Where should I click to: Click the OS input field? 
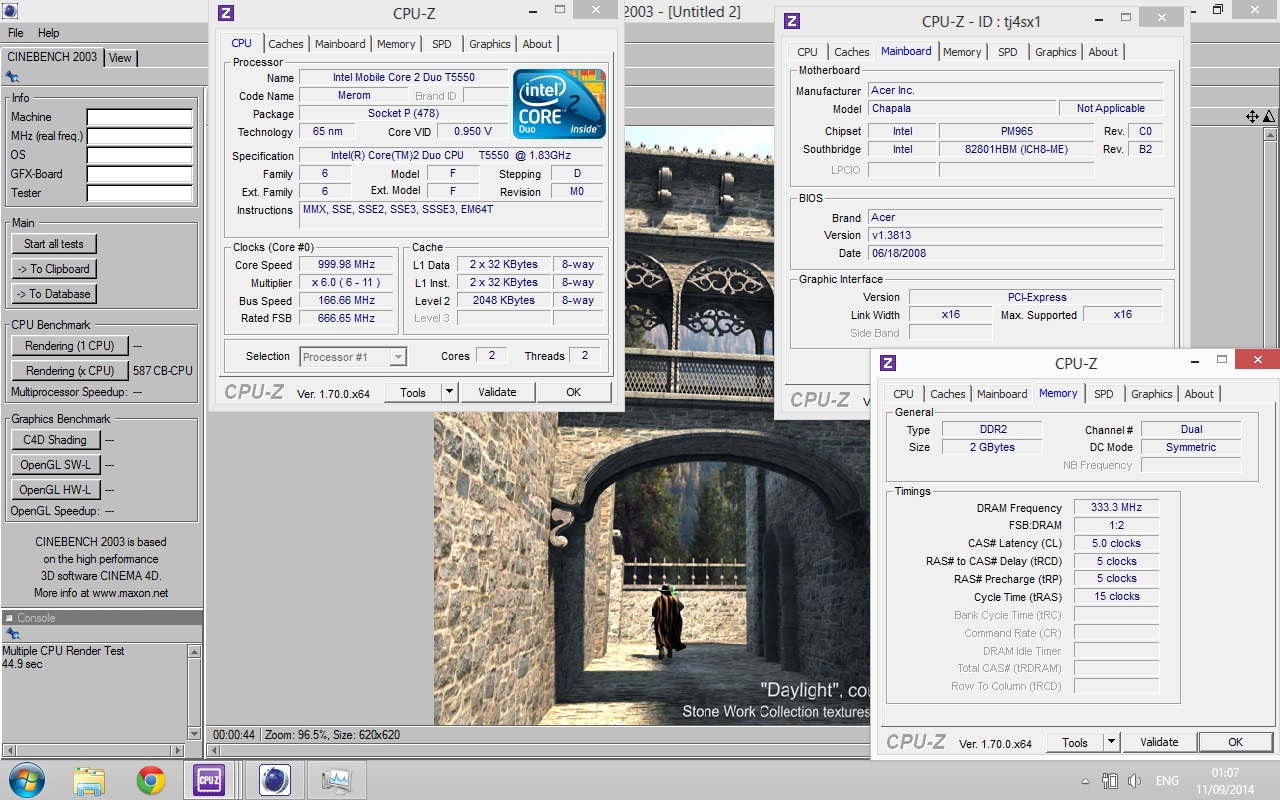pyautogui.click(x=139, y=156)
